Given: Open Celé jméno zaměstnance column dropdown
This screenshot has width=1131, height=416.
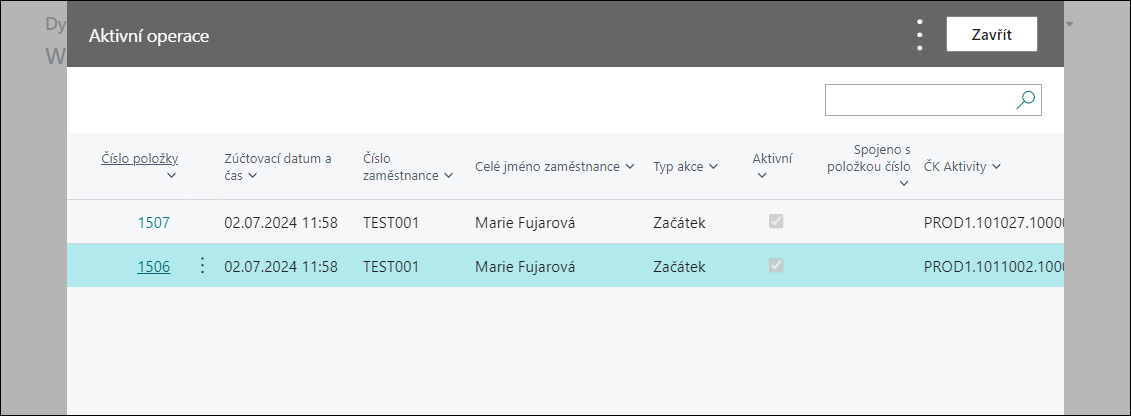Looking at the screenshot, I should click(630, 167).
